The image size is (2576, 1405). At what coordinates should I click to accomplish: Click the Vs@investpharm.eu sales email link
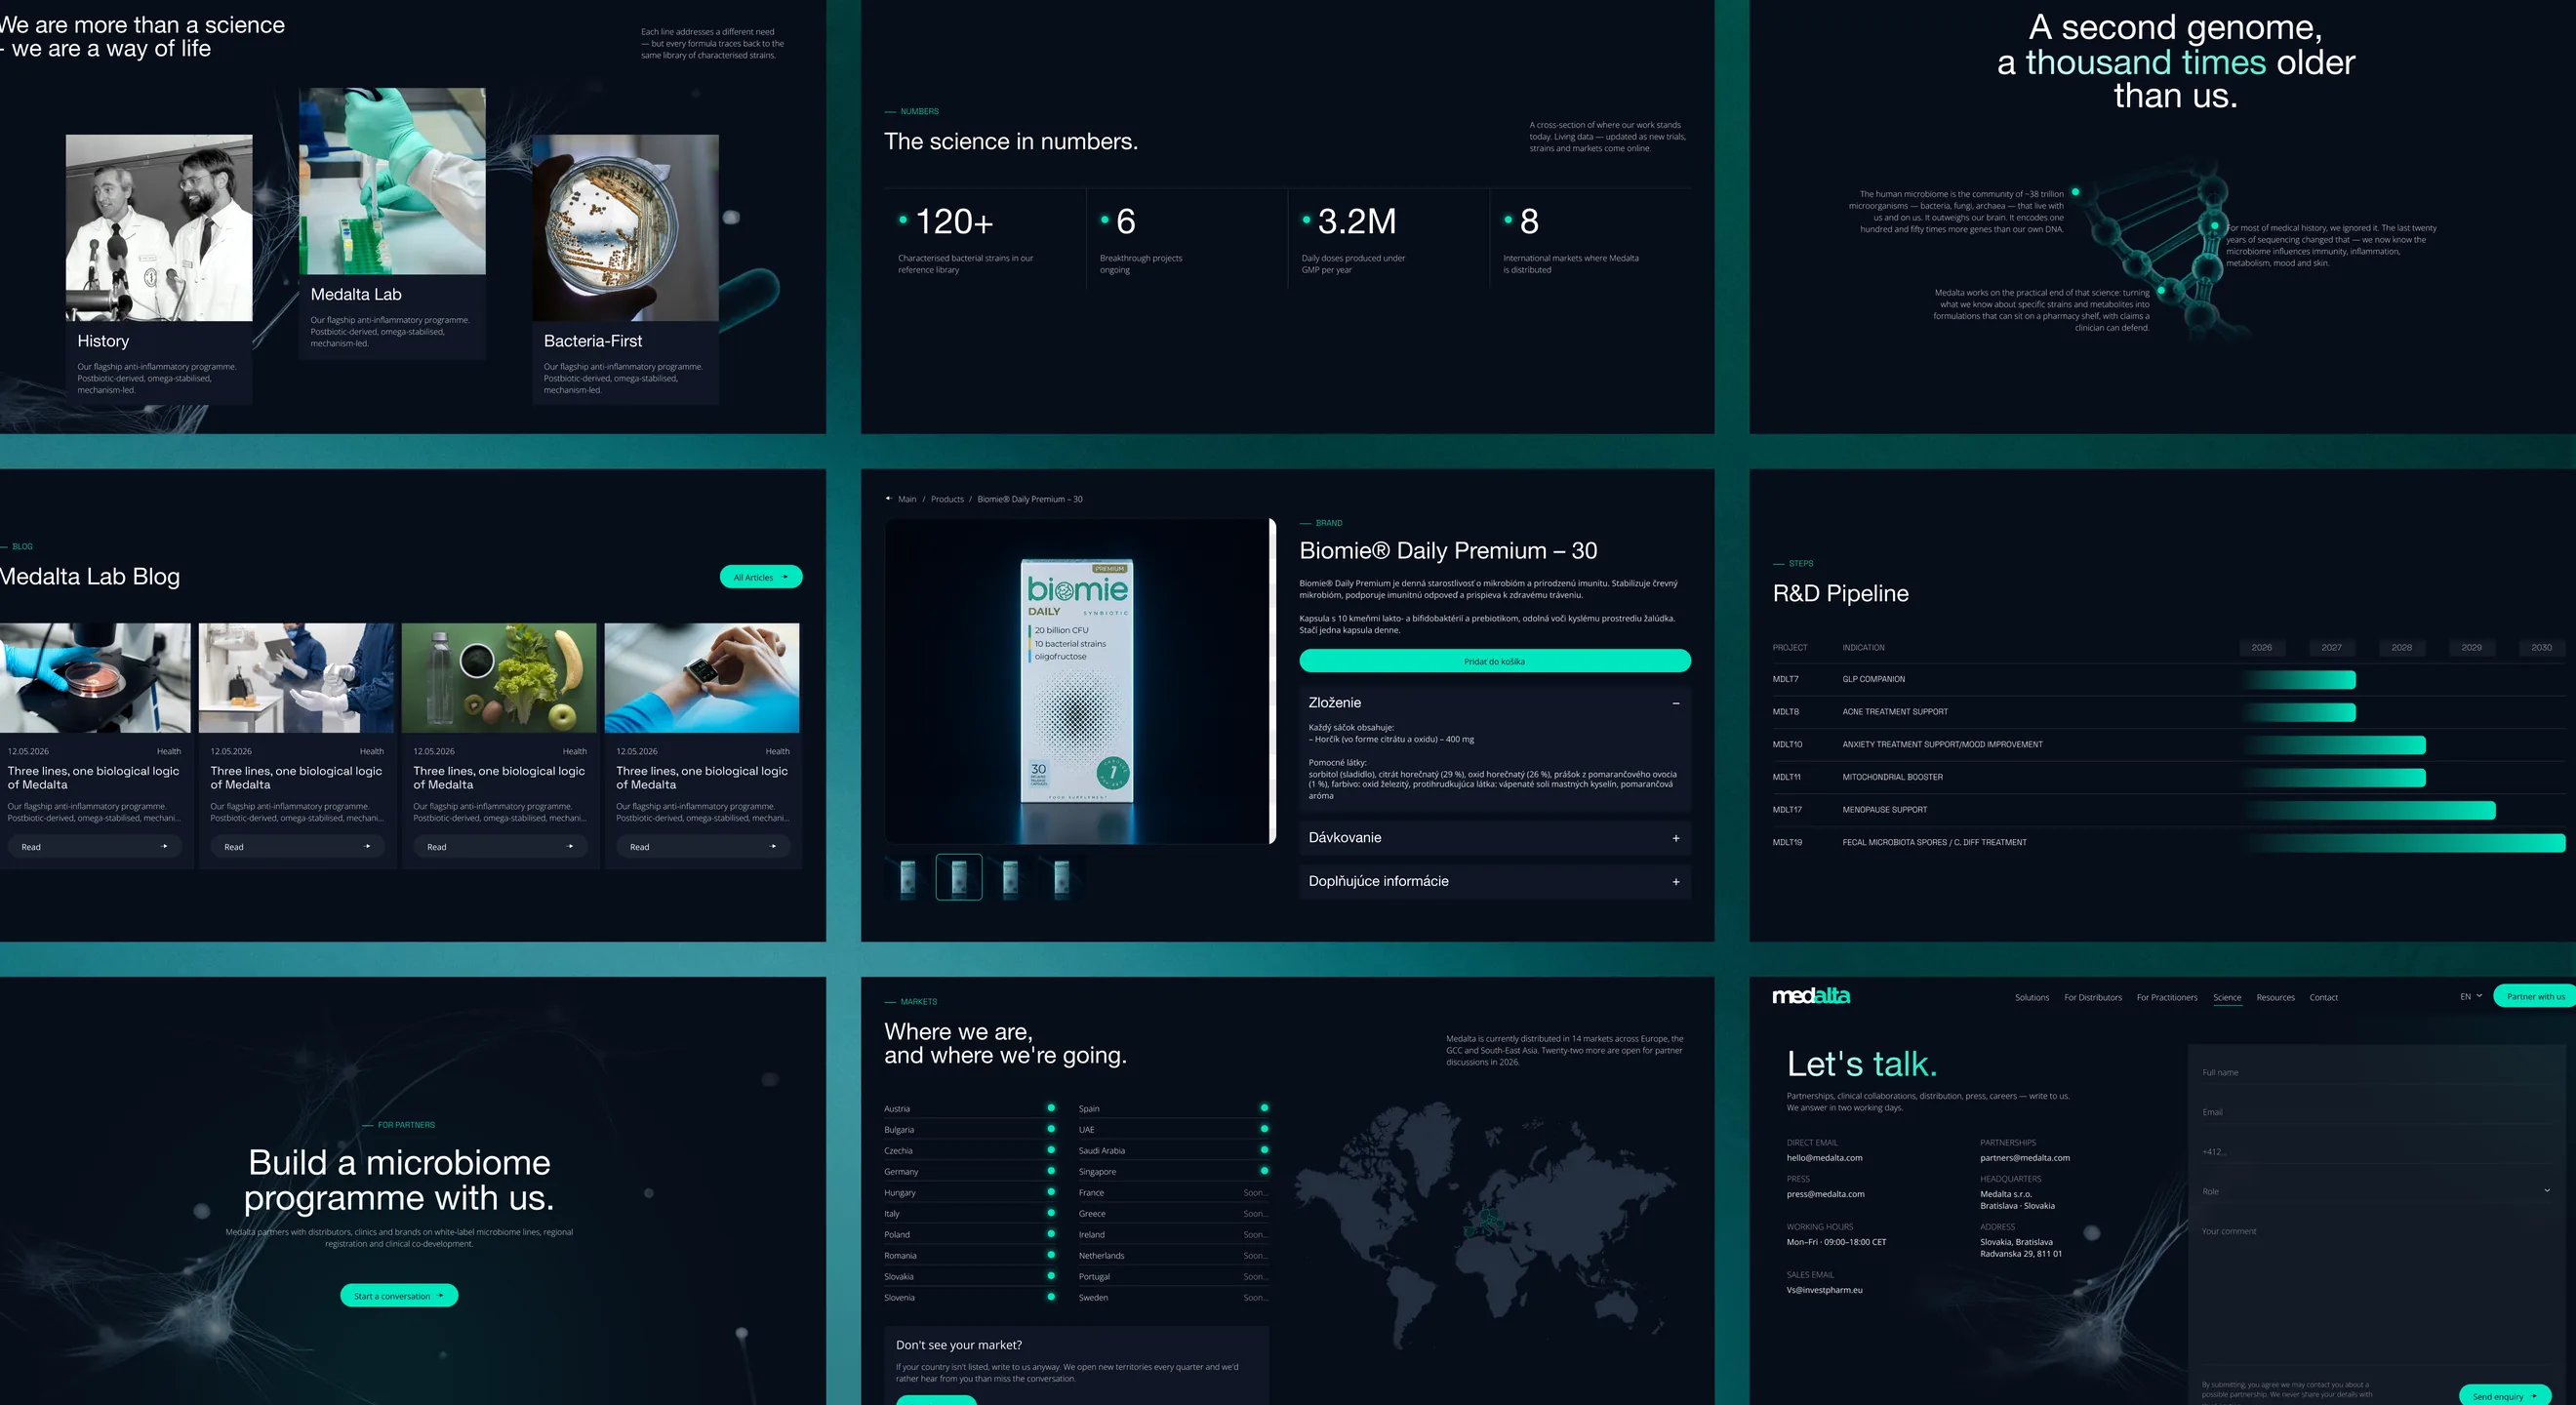point(1824,1290)
